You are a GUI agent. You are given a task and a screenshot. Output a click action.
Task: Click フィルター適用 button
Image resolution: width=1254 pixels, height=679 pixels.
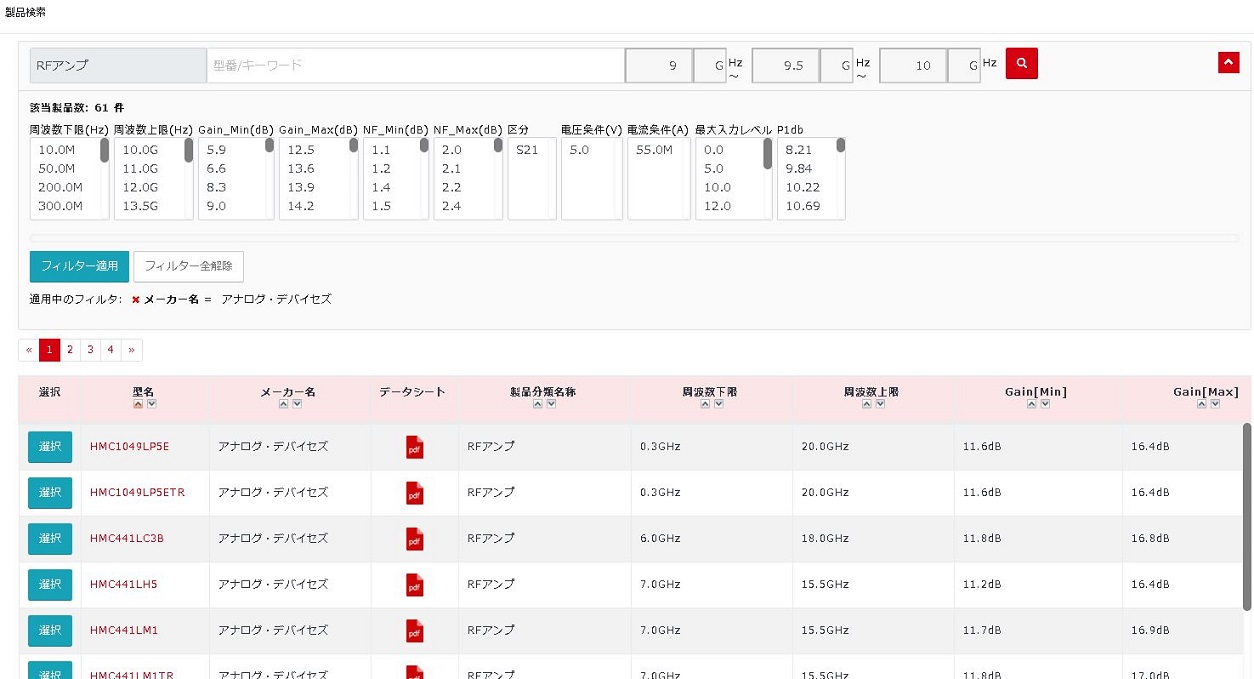pyautogui.click(x=79, y=267)
